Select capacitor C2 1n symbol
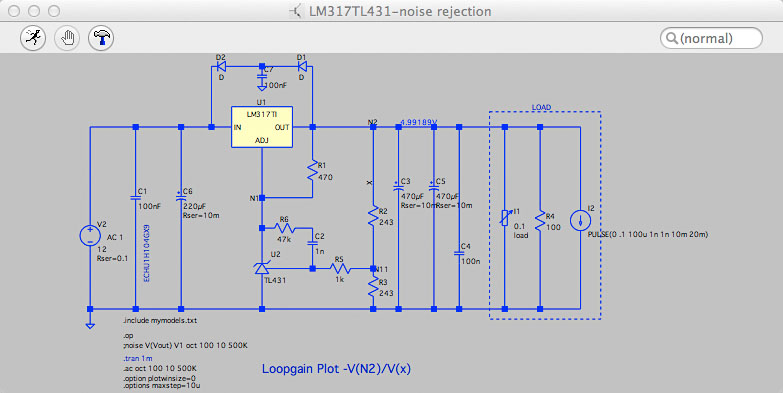783x393 pixels. 313,243
